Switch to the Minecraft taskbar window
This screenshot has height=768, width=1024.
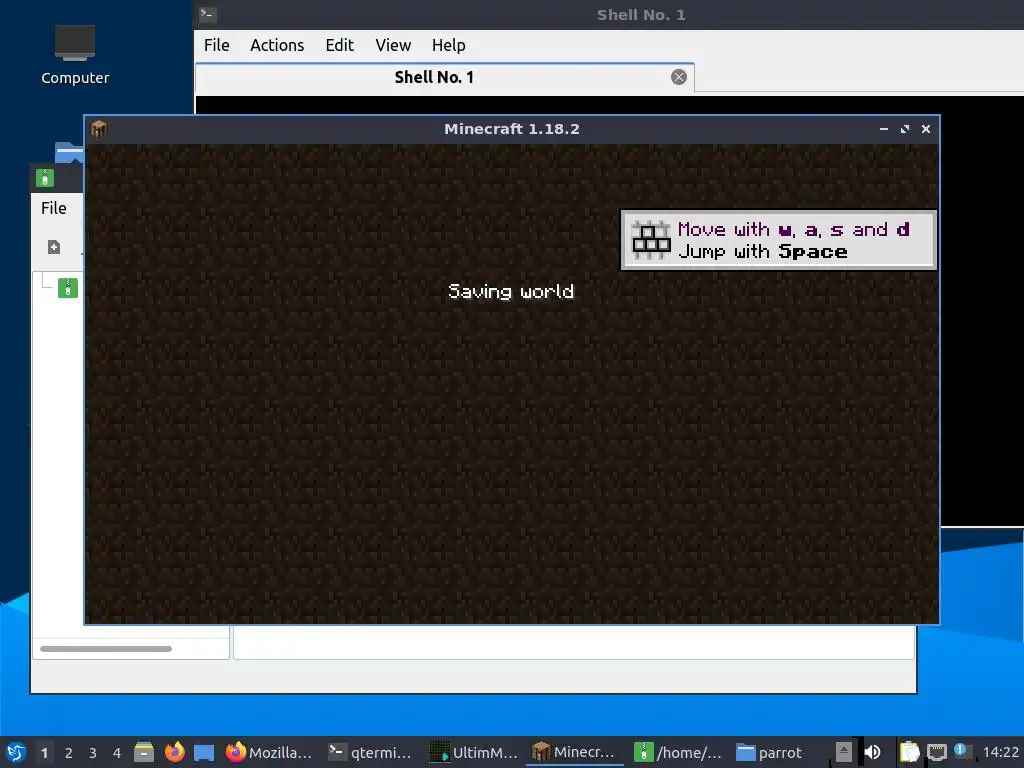tap(577, 752)
